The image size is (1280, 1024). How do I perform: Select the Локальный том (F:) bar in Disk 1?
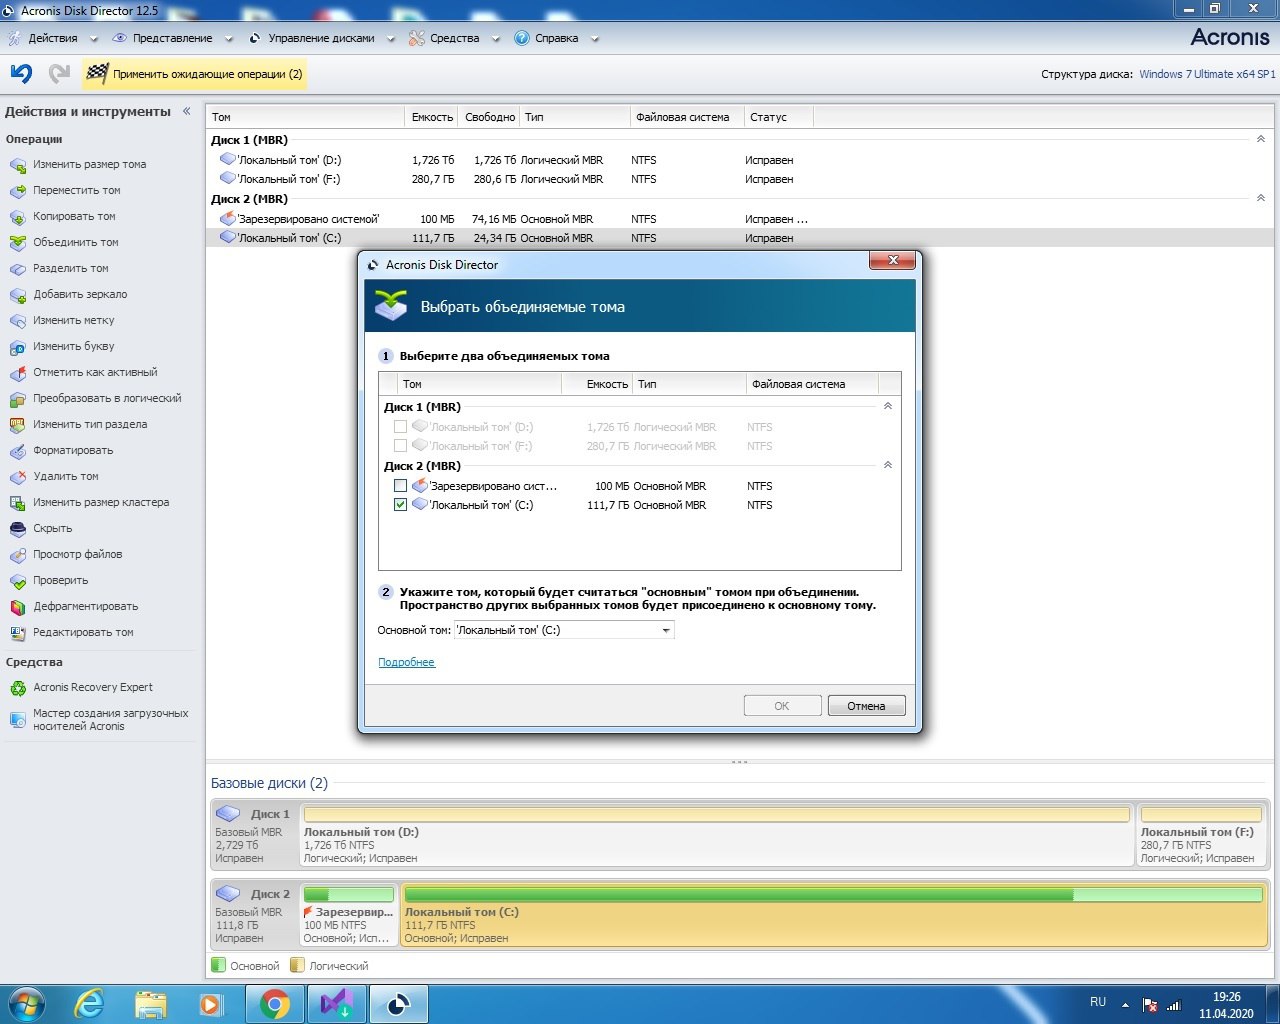coord(1201,814)
